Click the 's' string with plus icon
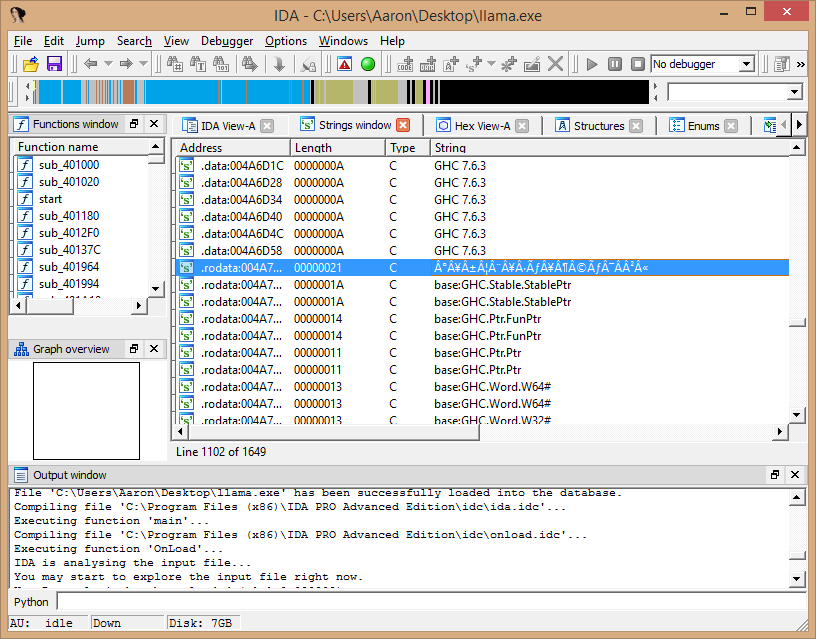 474,64
